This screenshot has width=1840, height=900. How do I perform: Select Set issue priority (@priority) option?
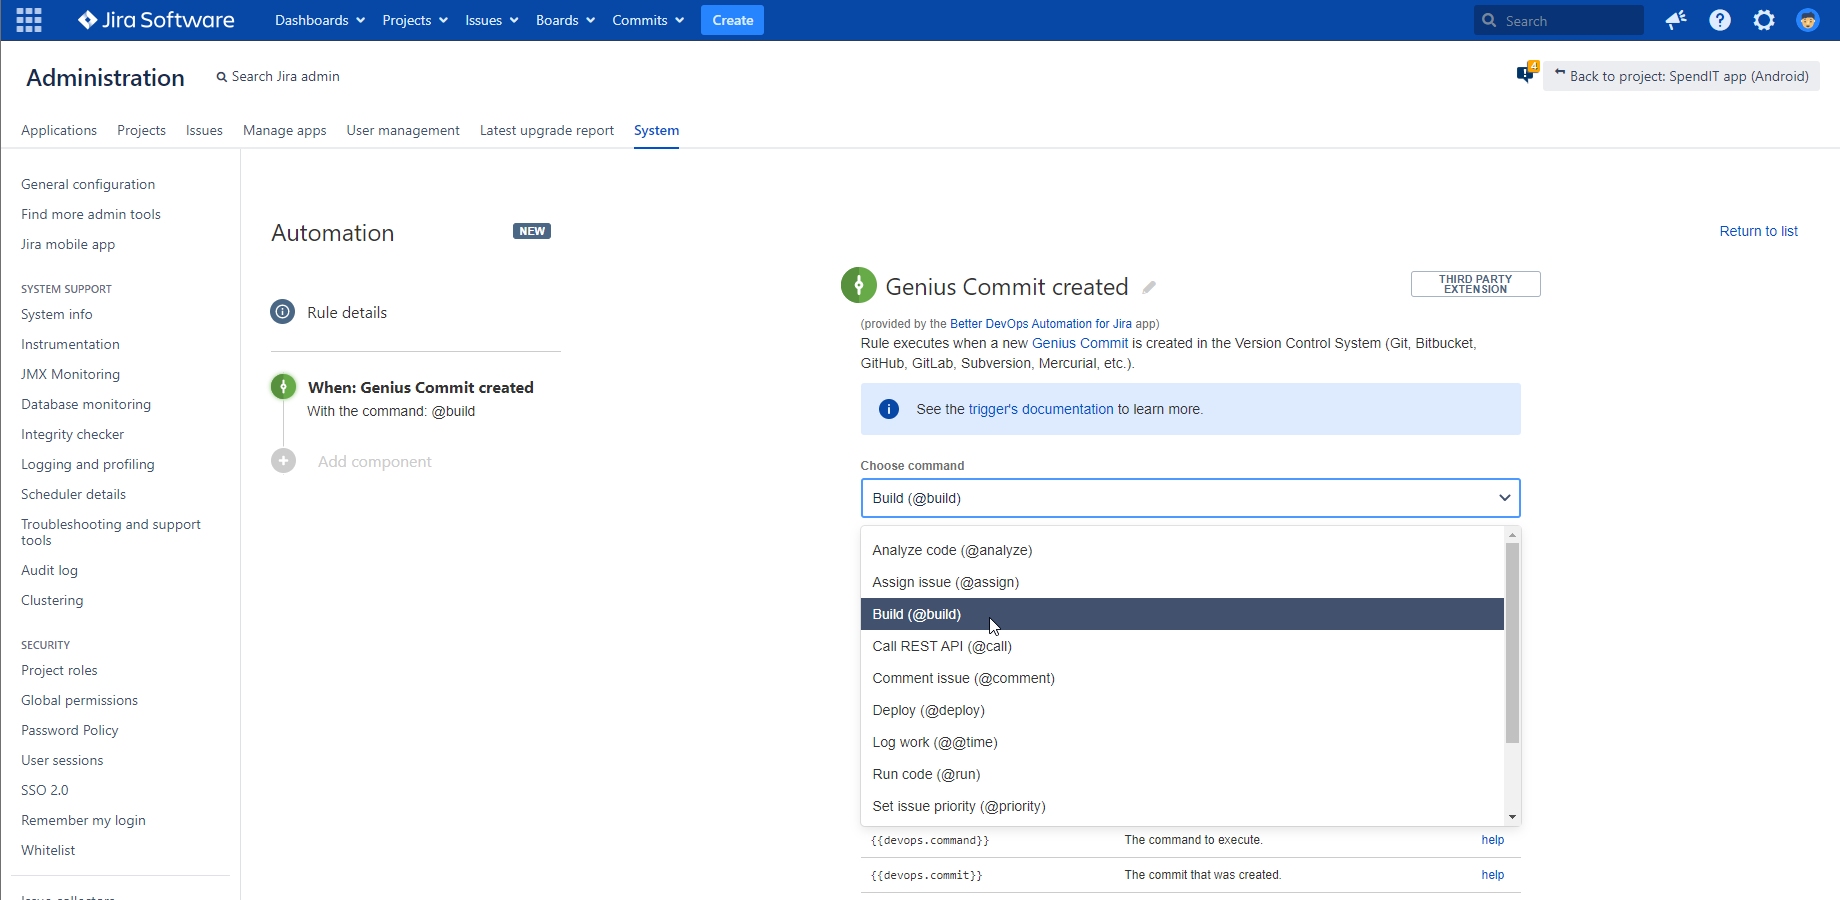pyautogui.click(x=1182, y=806)
